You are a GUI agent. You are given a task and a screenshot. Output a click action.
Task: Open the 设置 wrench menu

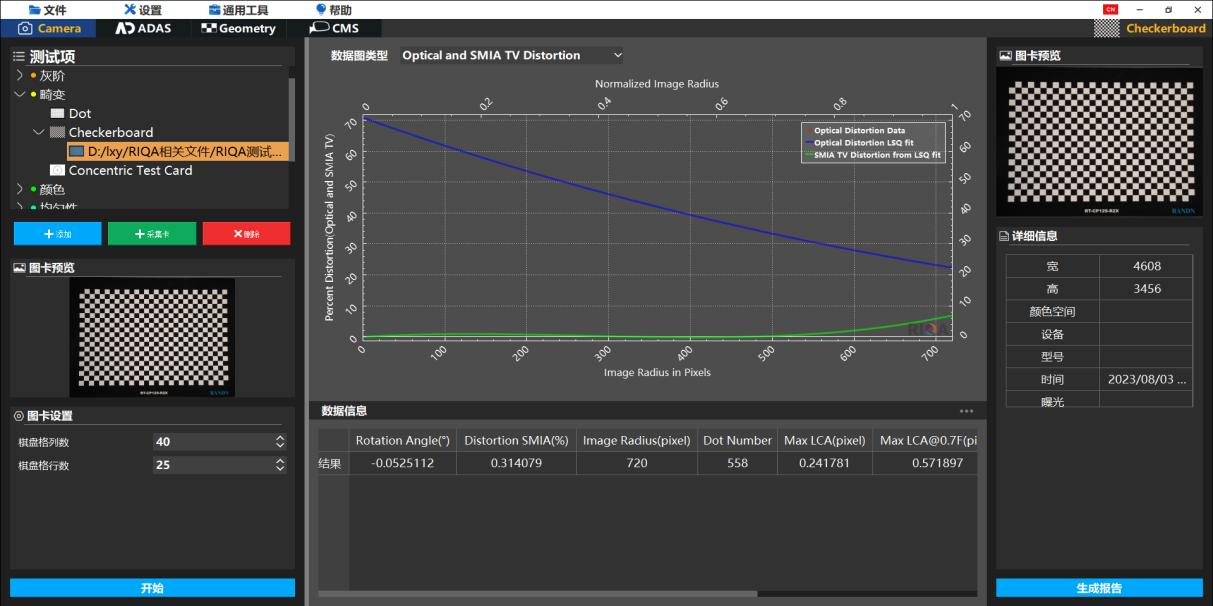[x=142, y=10]
